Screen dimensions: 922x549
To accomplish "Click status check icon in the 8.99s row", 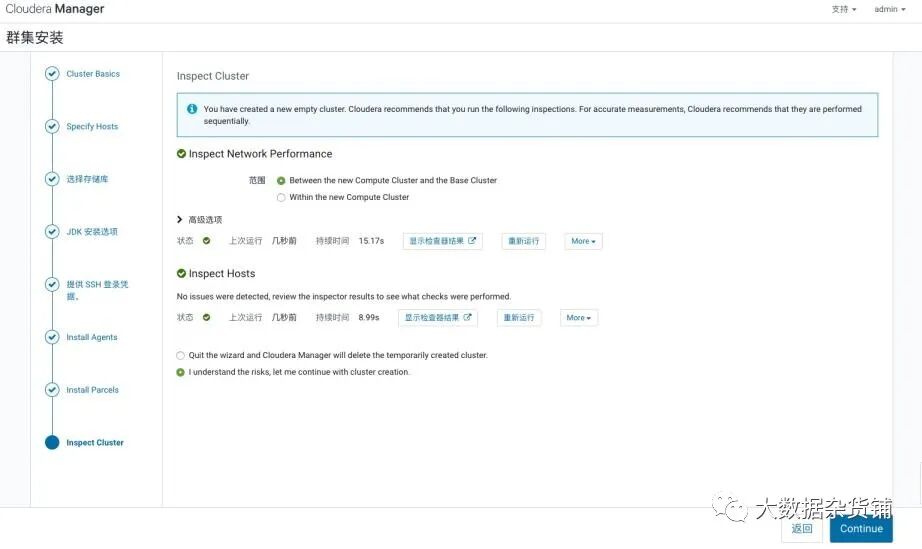I will coord(206,317).
